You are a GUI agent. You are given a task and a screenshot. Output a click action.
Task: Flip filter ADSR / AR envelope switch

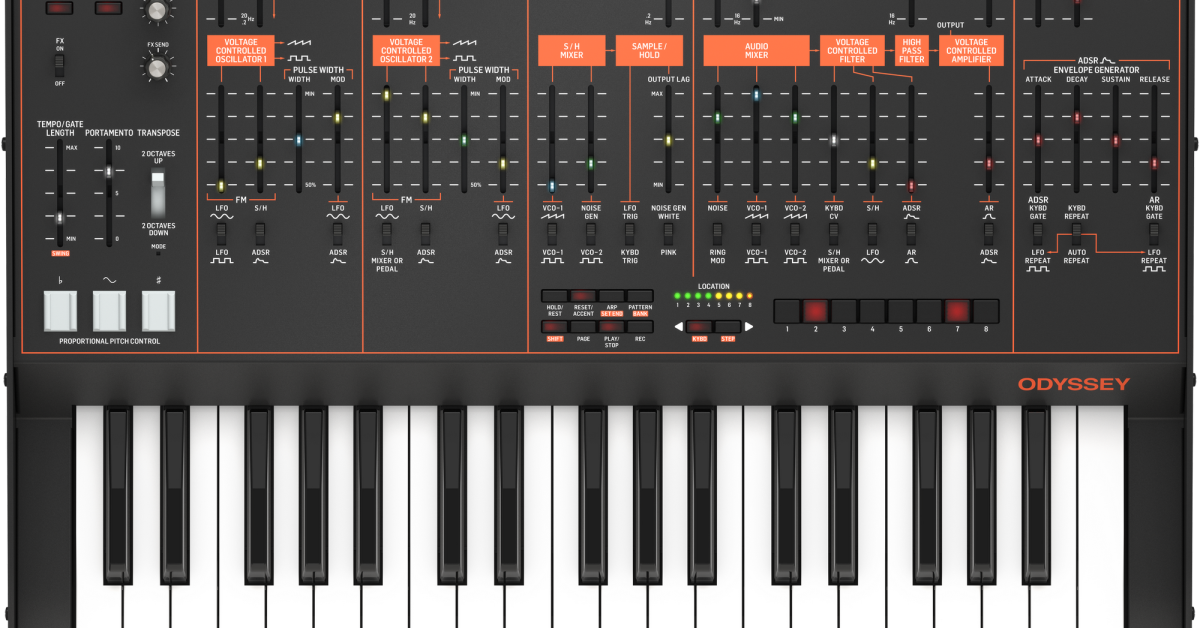tap(911, 233)
